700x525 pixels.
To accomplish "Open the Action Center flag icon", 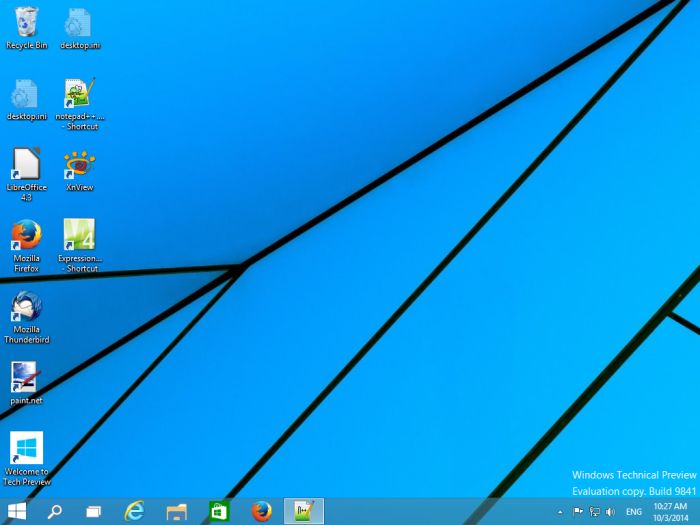I will pyautogui.click(x=578, y=512).
